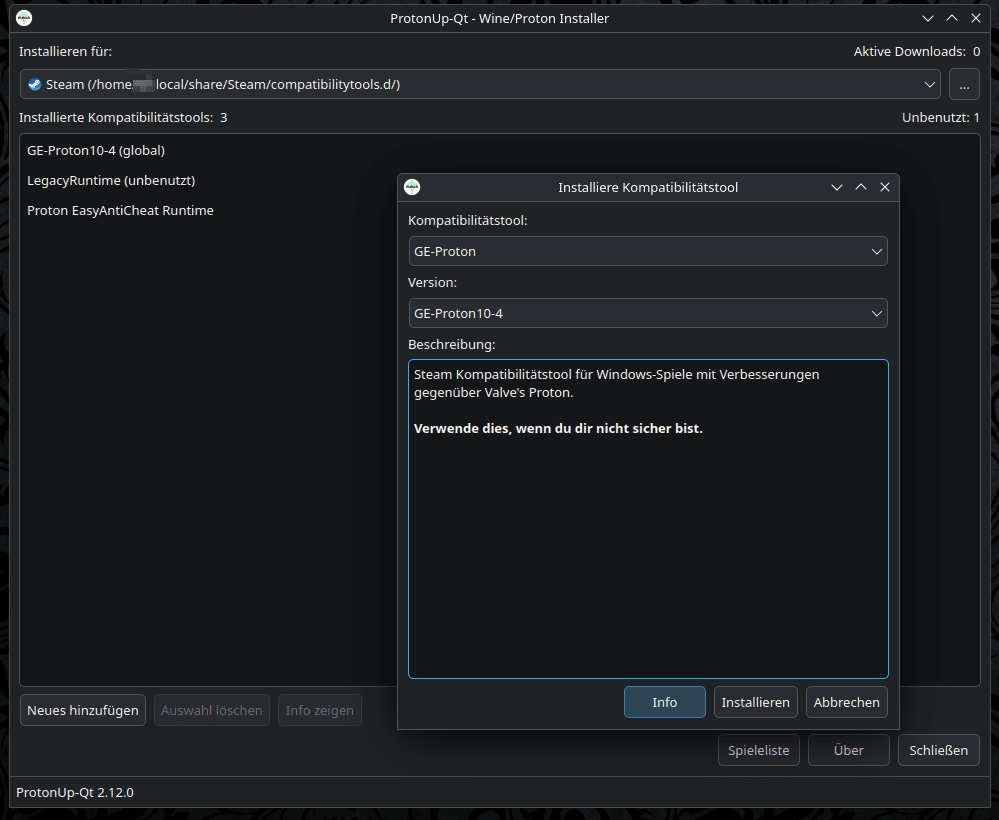Click the 'Aktive Downloads: 0' label
Viewport: 999px width, 820px height.
917,52
